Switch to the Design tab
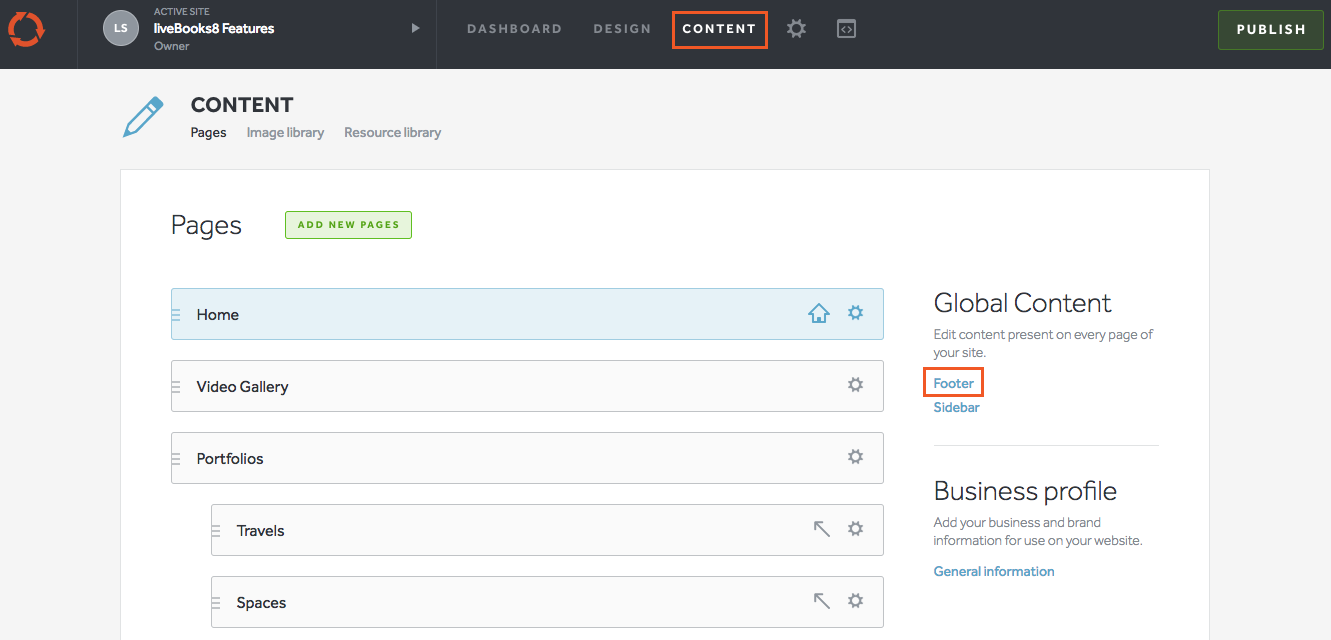Viewport: 1331px width, 640px height. click(x=622, y=29)
